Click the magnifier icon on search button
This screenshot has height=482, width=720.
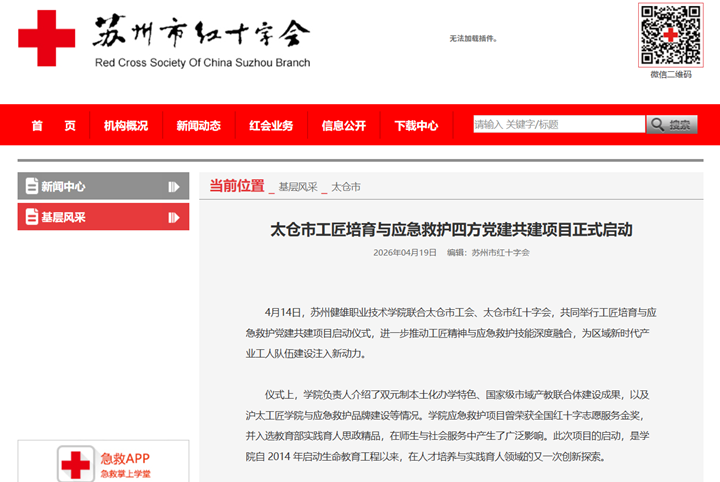point(659,125)
